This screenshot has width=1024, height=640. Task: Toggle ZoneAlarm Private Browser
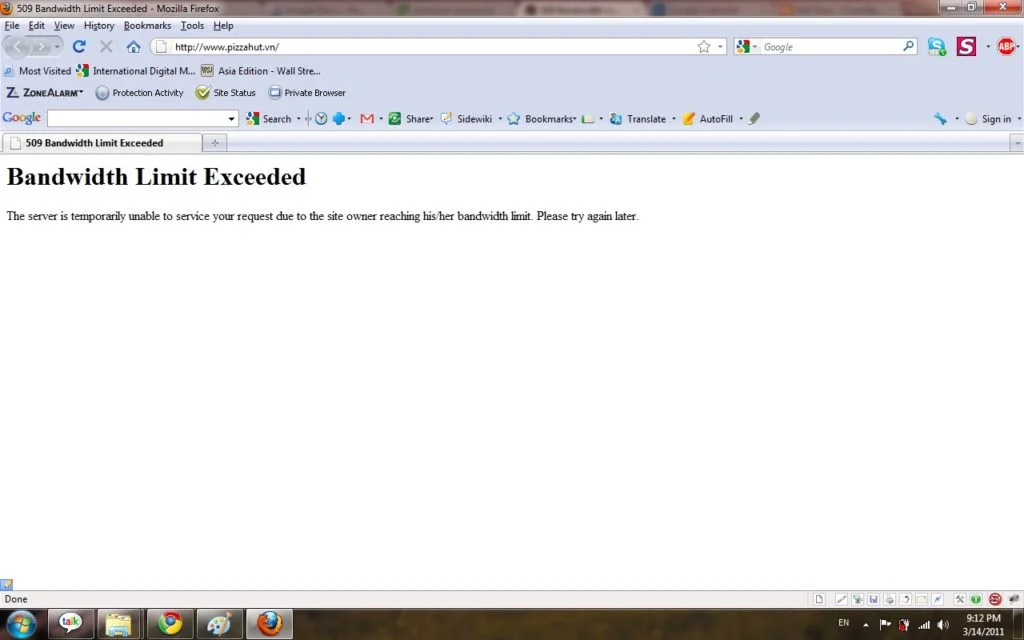click(307, 93)
